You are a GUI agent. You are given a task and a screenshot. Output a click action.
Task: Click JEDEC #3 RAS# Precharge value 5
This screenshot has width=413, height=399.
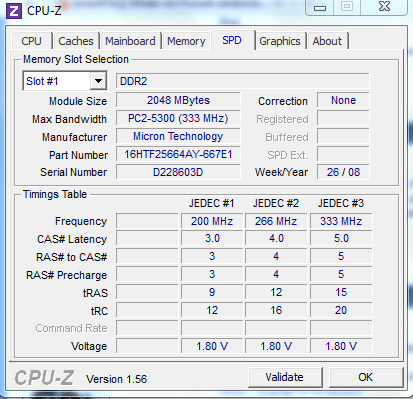tap(341, 274)
